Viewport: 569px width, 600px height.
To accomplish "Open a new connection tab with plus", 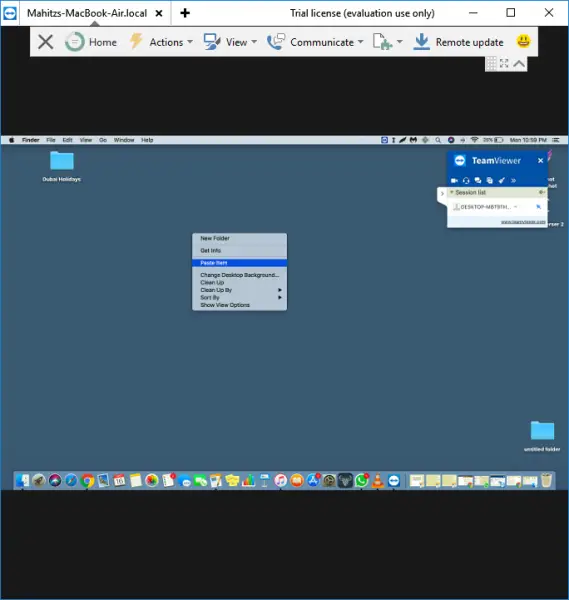I will pyautogui.click(x=185, y=13).
